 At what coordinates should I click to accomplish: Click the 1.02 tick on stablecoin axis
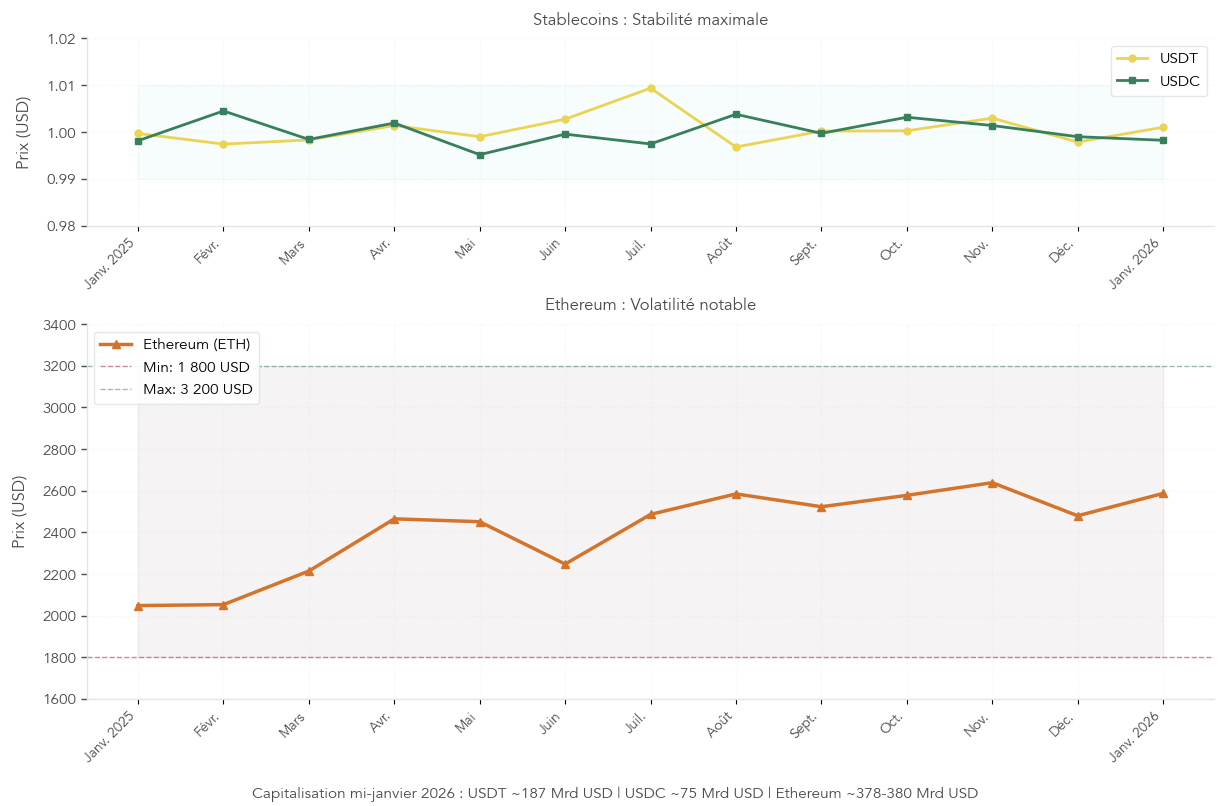tap(62, 39)
